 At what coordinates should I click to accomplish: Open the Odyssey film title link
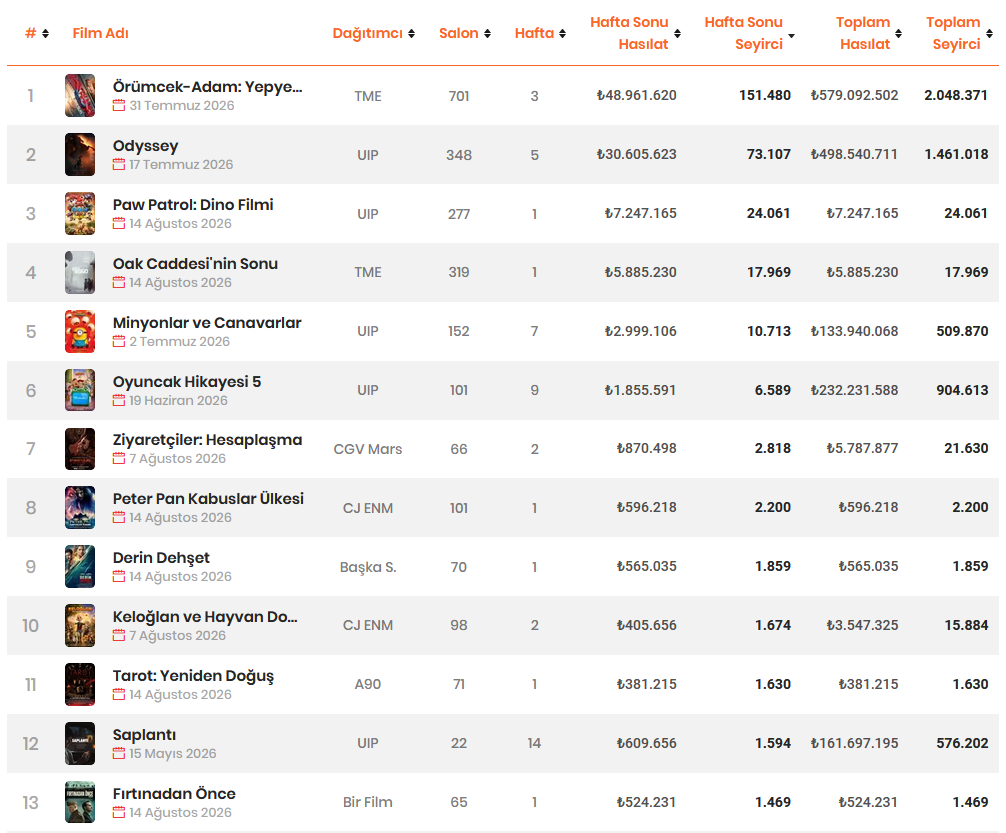[146, 146]
